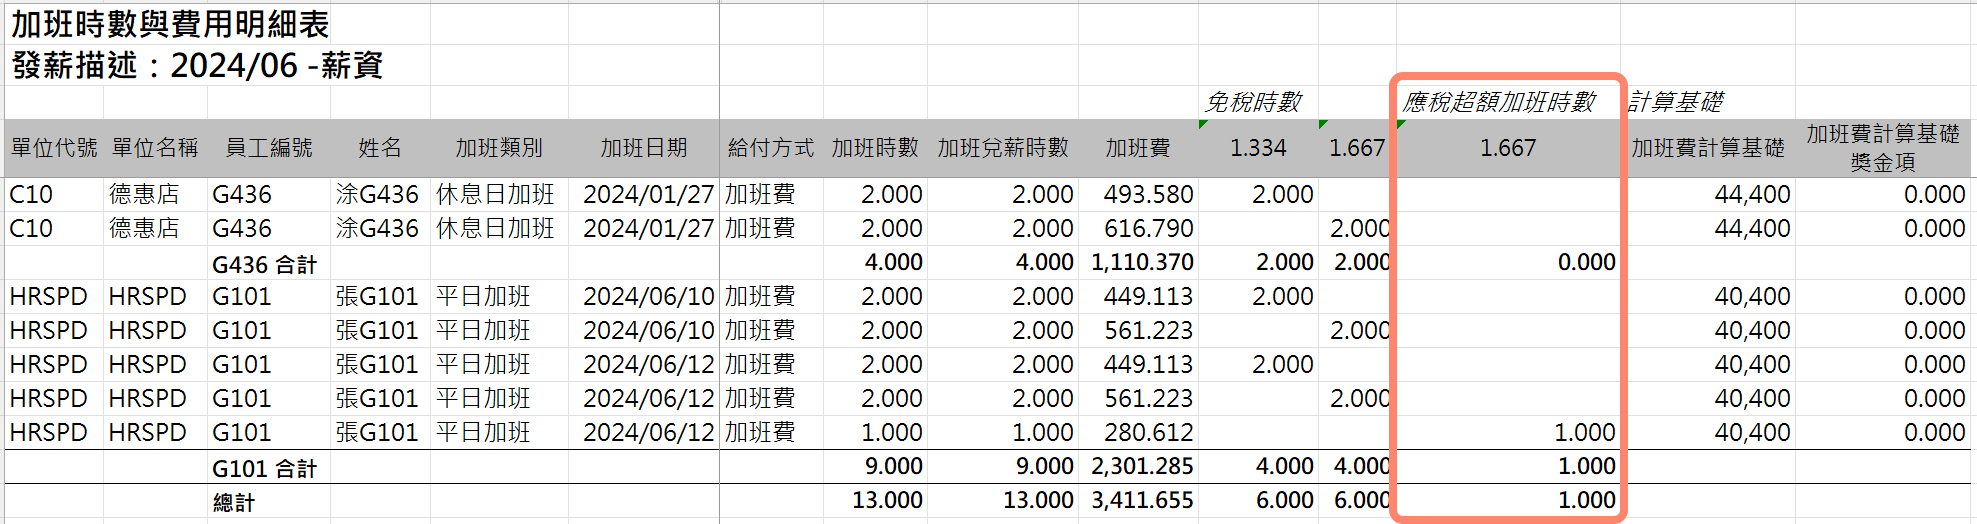Click the 給付方式 header cell
This screenshot has height=524, width=1977.
(x=770, y=148)
